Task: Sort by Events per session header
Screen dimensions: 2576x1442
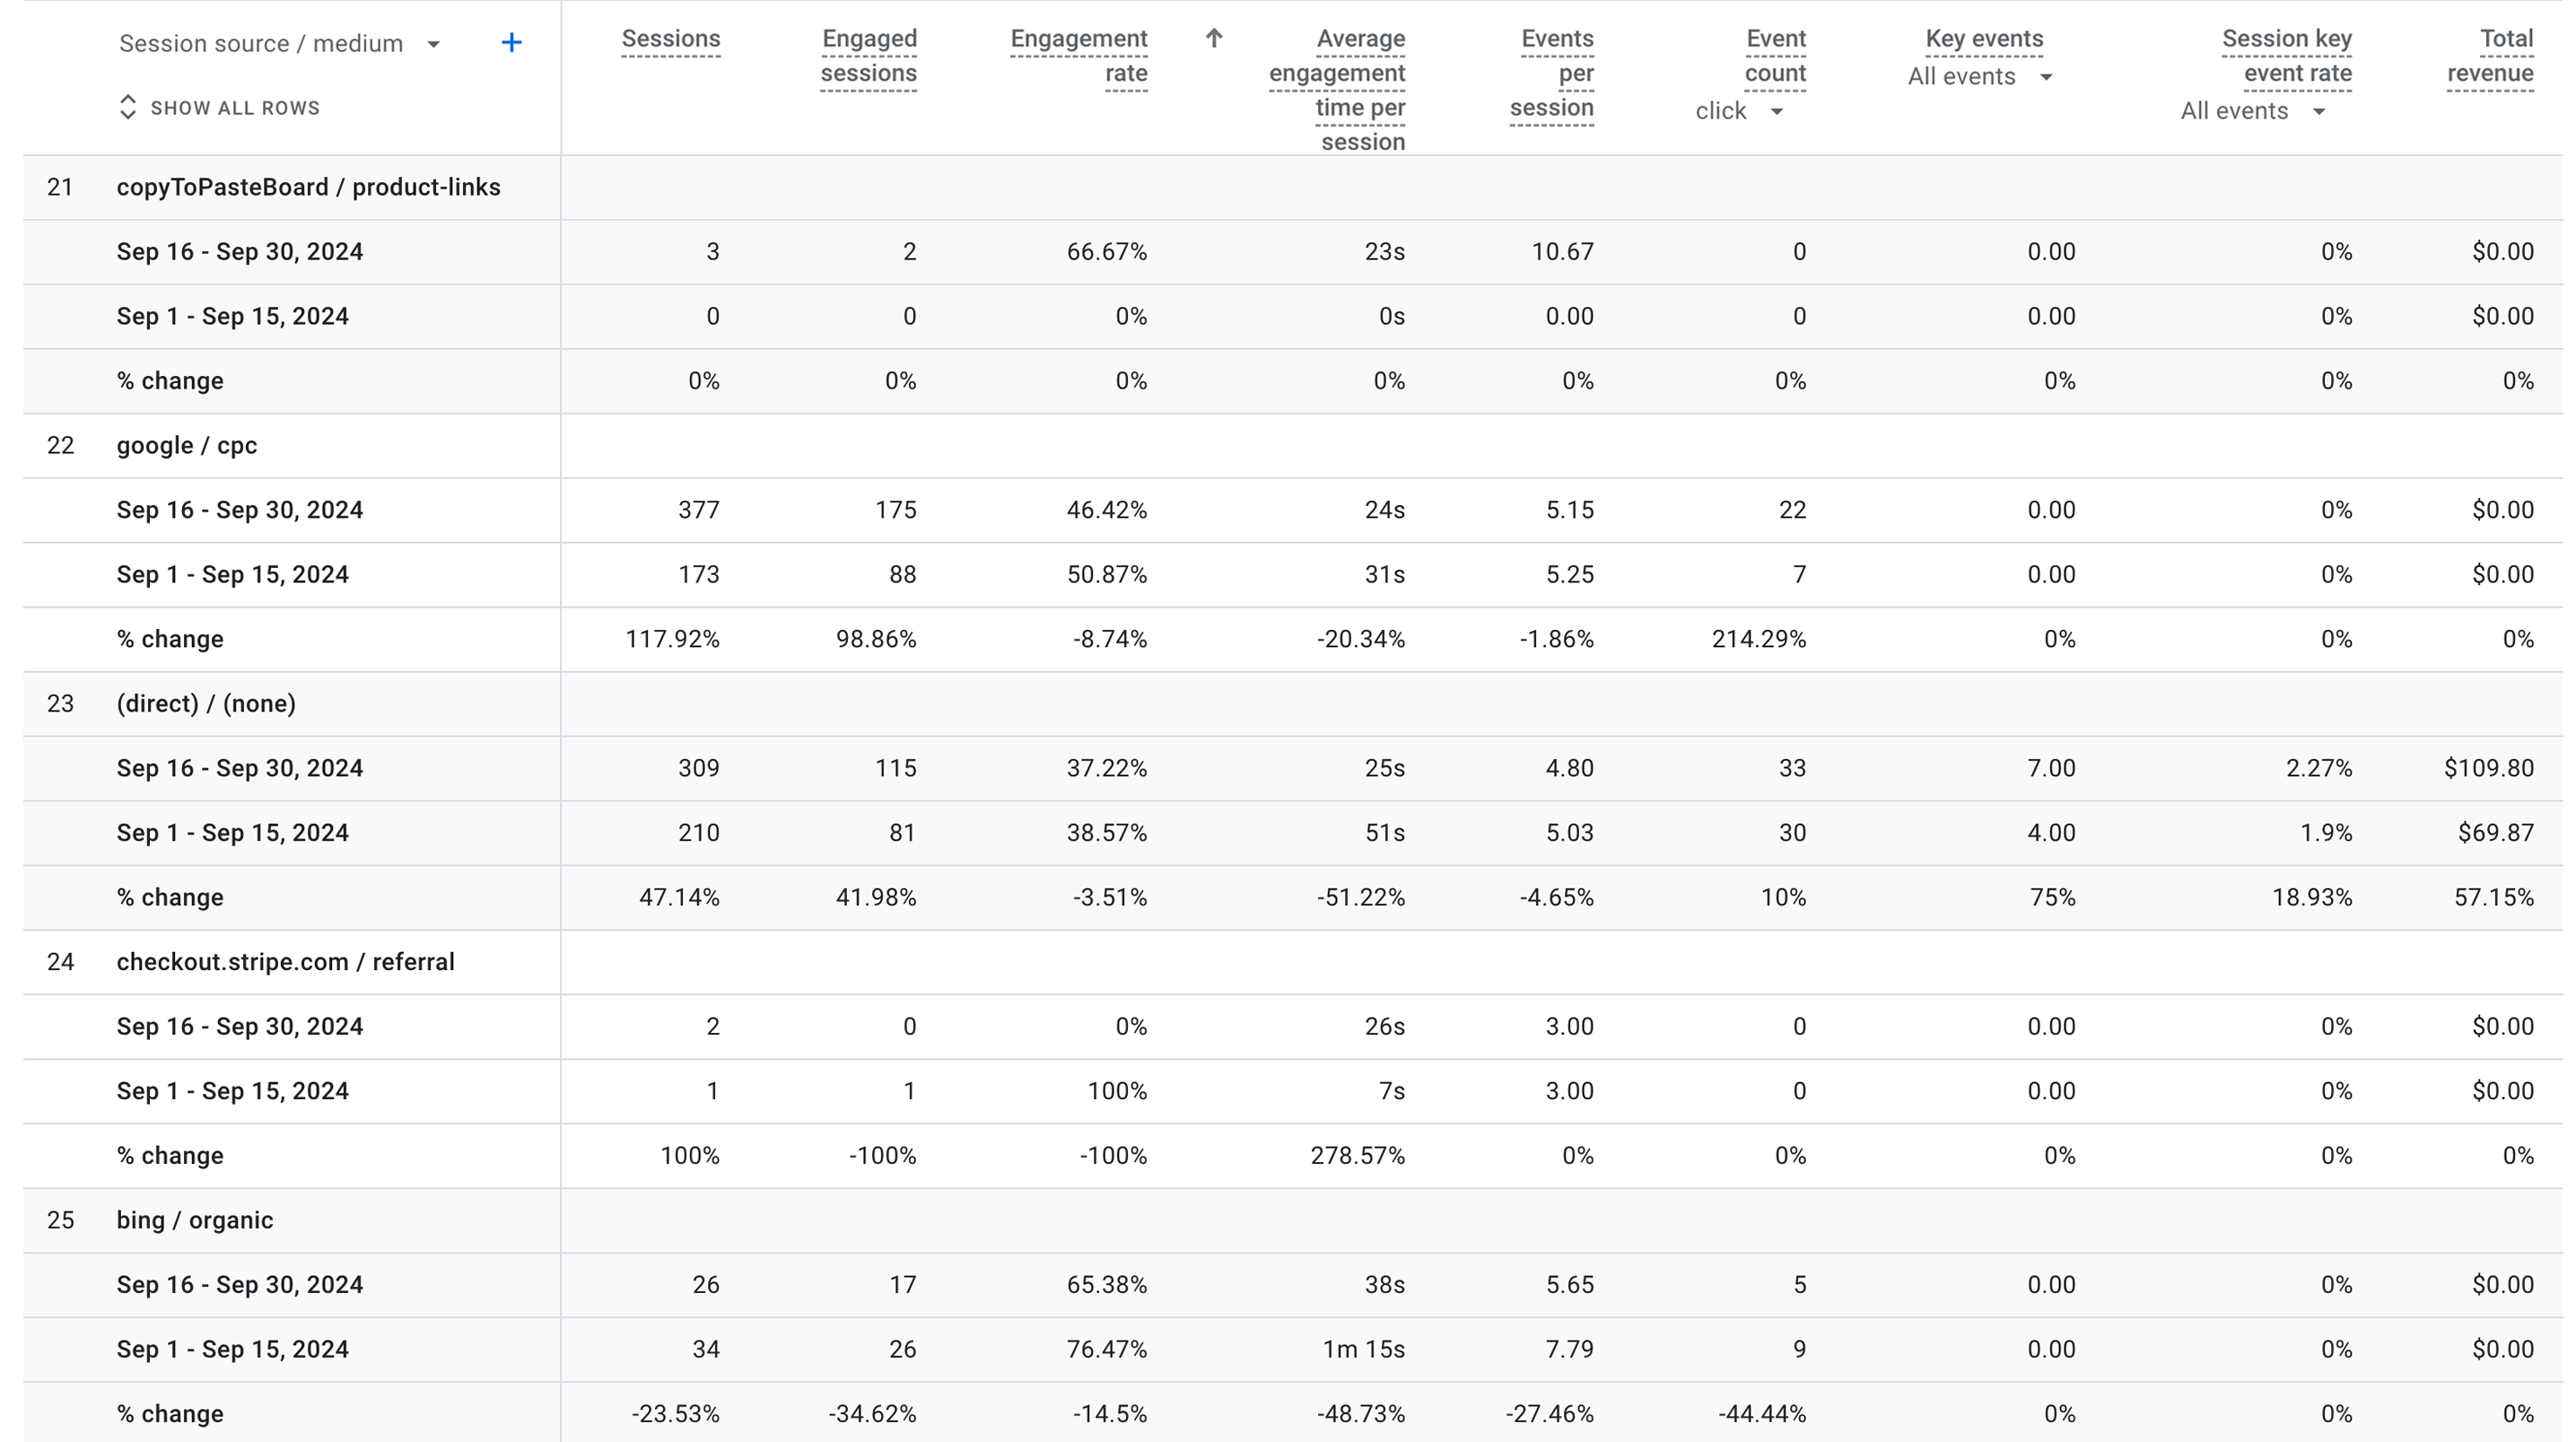Action: tap(1551, 73)
